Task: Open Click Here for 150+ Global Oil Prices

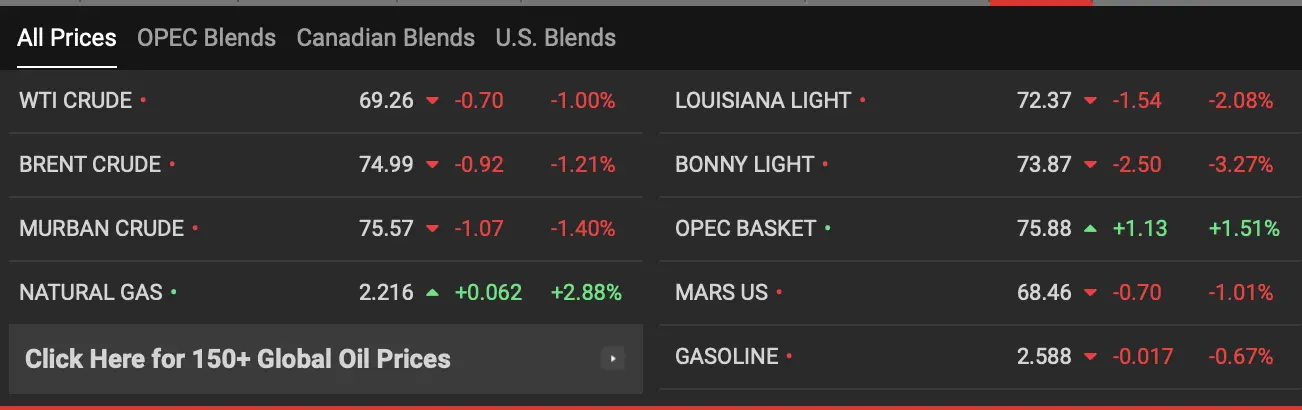Action: click(x=238, y=359)
